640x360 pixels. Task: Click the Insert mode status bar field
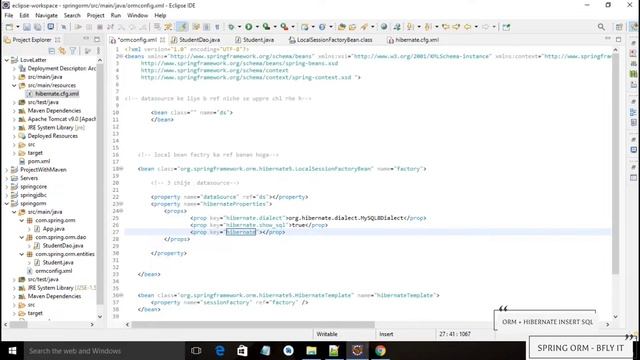[x=386, y=334]
